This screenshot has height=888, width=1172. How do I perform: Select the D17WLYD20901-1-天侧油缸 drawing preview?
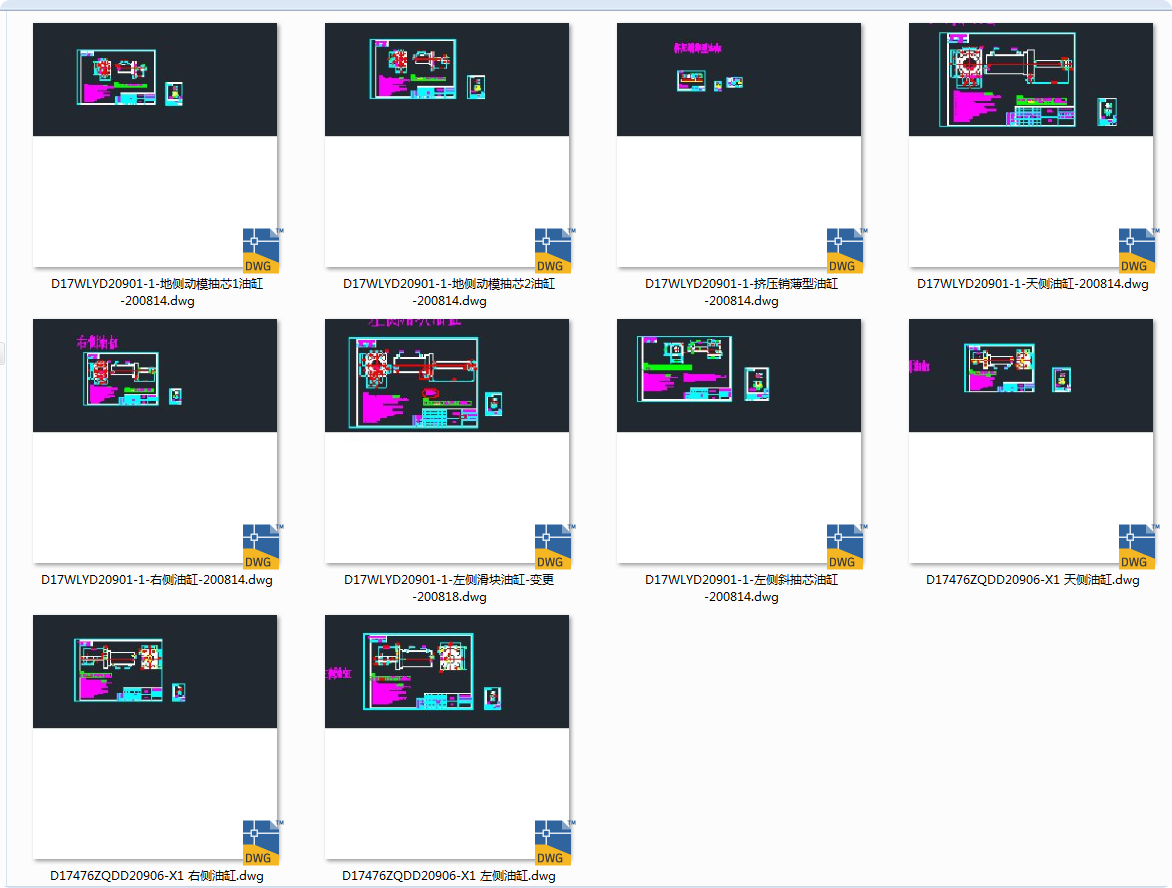(1031, 80)
